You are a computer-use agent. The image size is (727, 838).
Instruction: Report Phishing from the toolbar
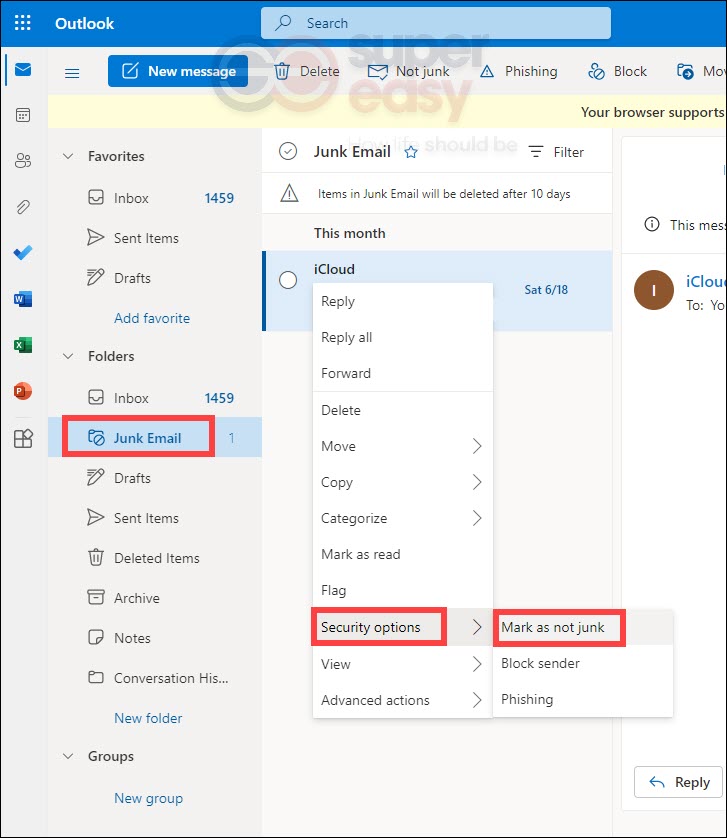tap(519, 71)
